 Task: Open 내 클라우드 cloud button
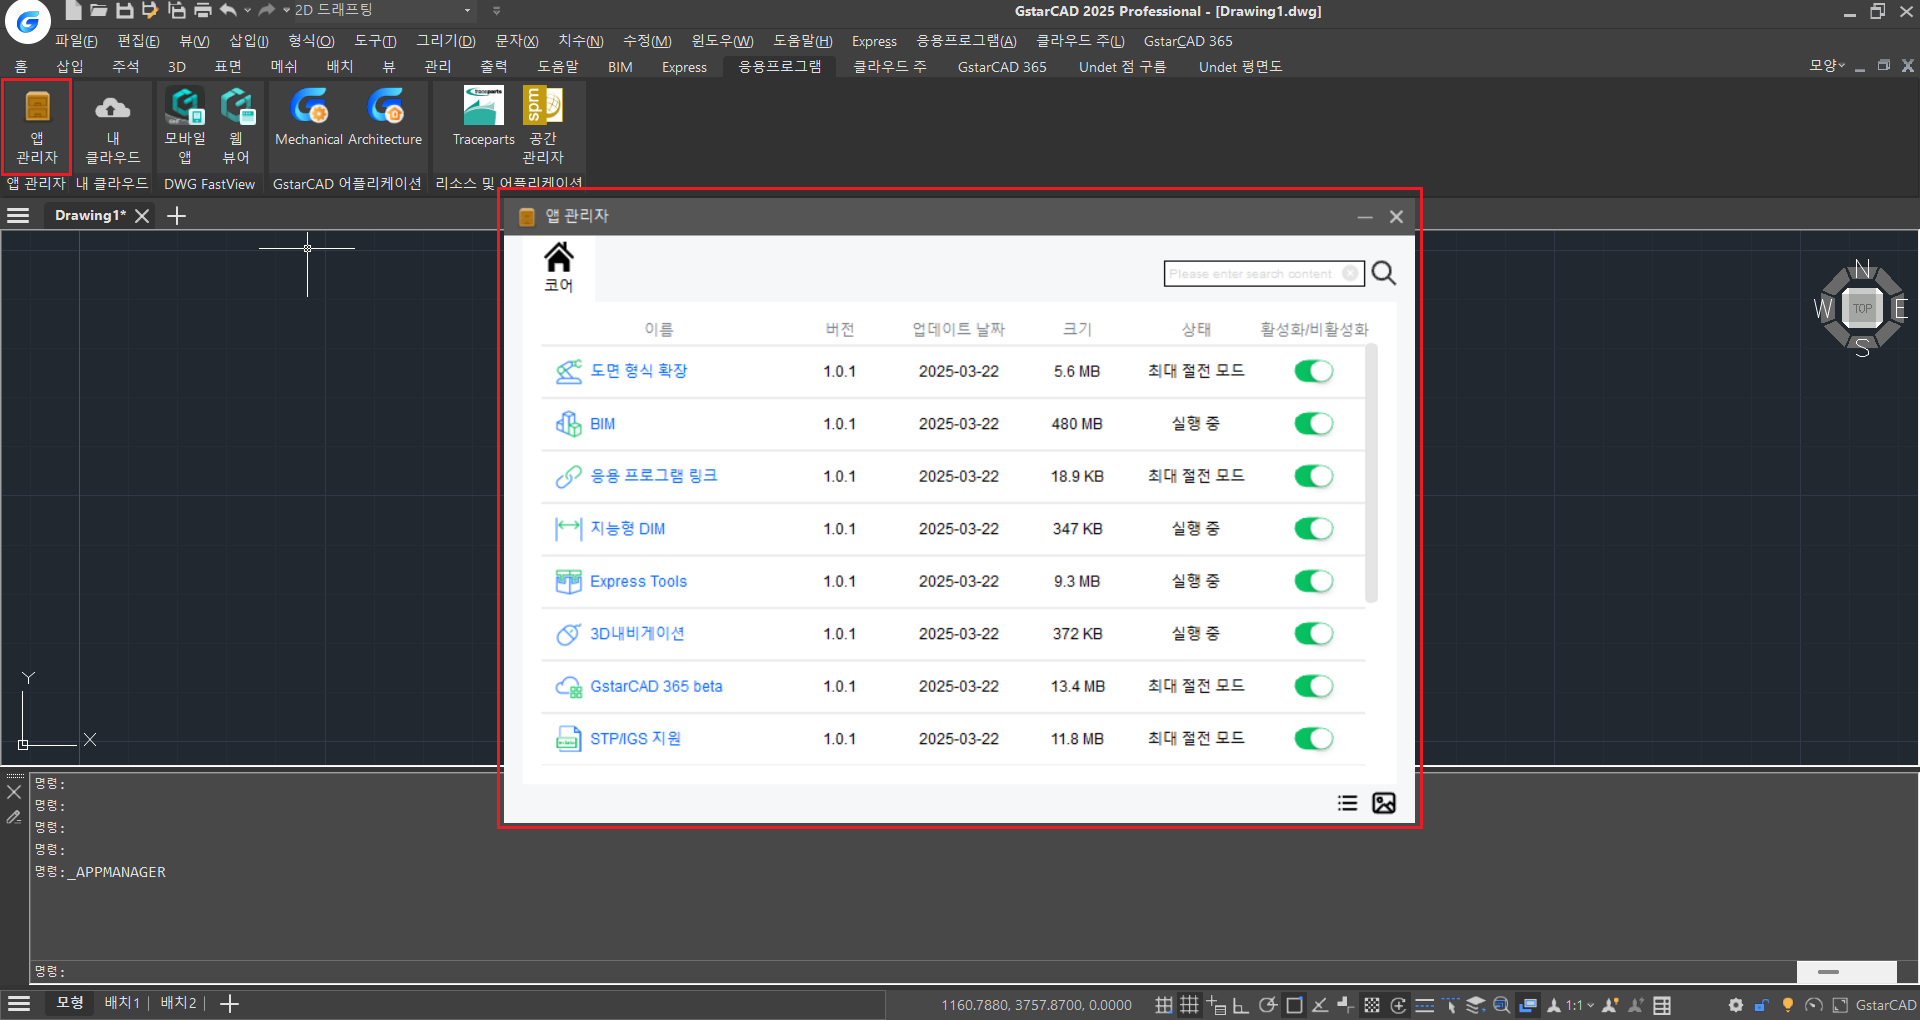coord(113,128)
